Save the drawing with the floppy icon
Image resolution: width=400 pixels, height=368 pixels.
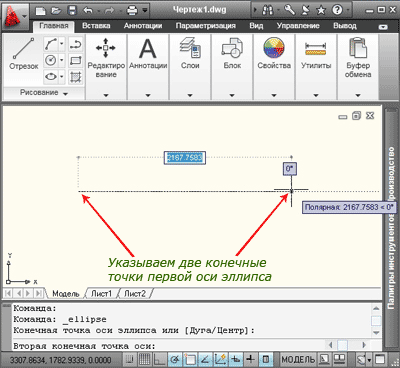72,11
